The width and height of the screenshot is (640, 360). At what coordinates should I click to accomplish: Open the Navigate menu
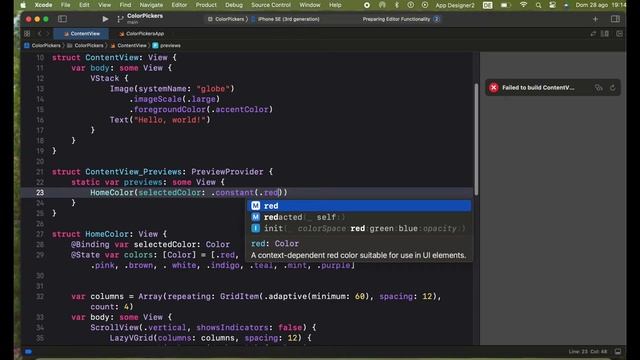coord(151,5)
